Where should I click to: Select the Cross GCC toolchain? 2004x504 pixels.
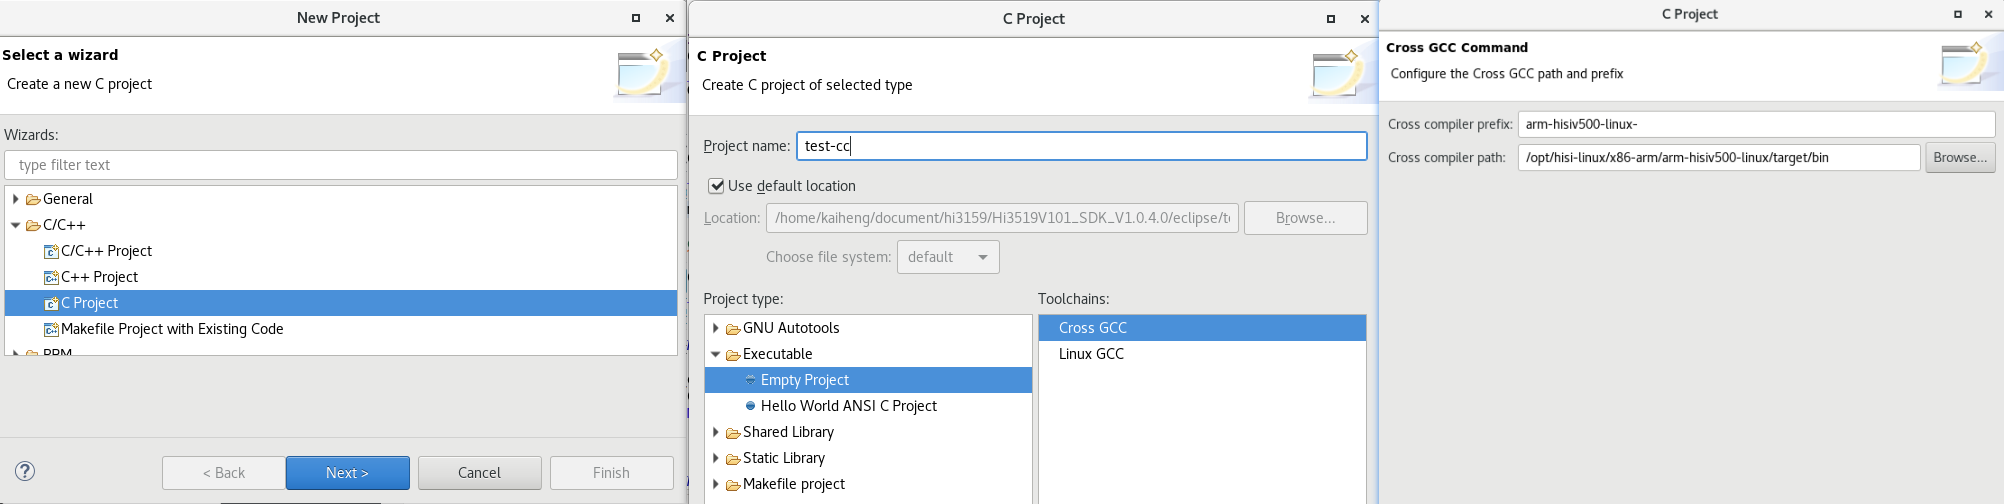[x=1092, y=328]
